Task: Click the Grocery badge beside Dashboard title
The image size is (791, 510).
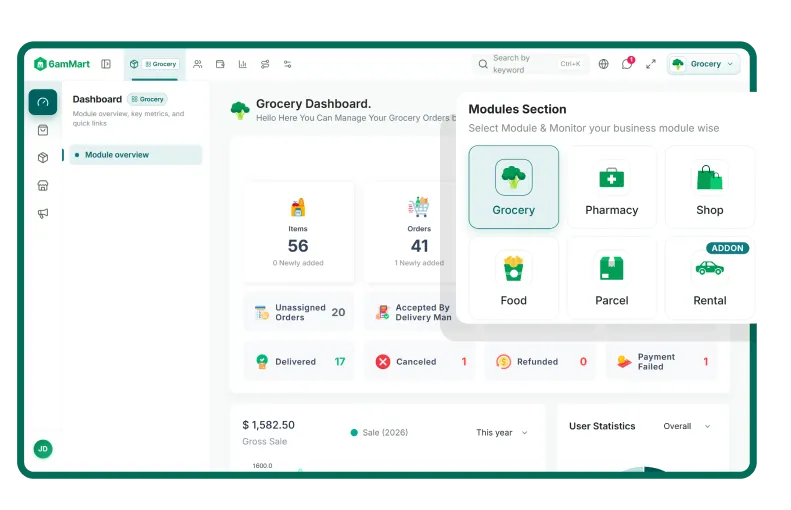Action: pos(147,99)
